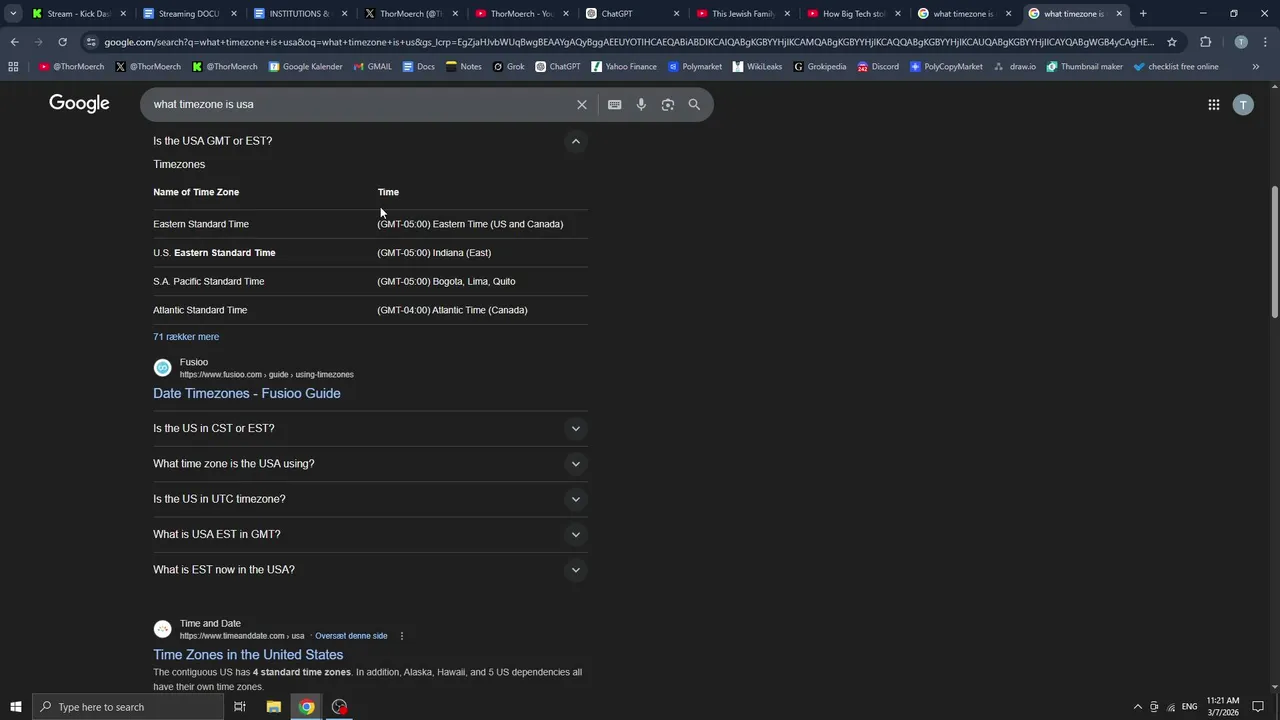
Task: Click the Chrome address bar URL
Action: click(628, 42)
